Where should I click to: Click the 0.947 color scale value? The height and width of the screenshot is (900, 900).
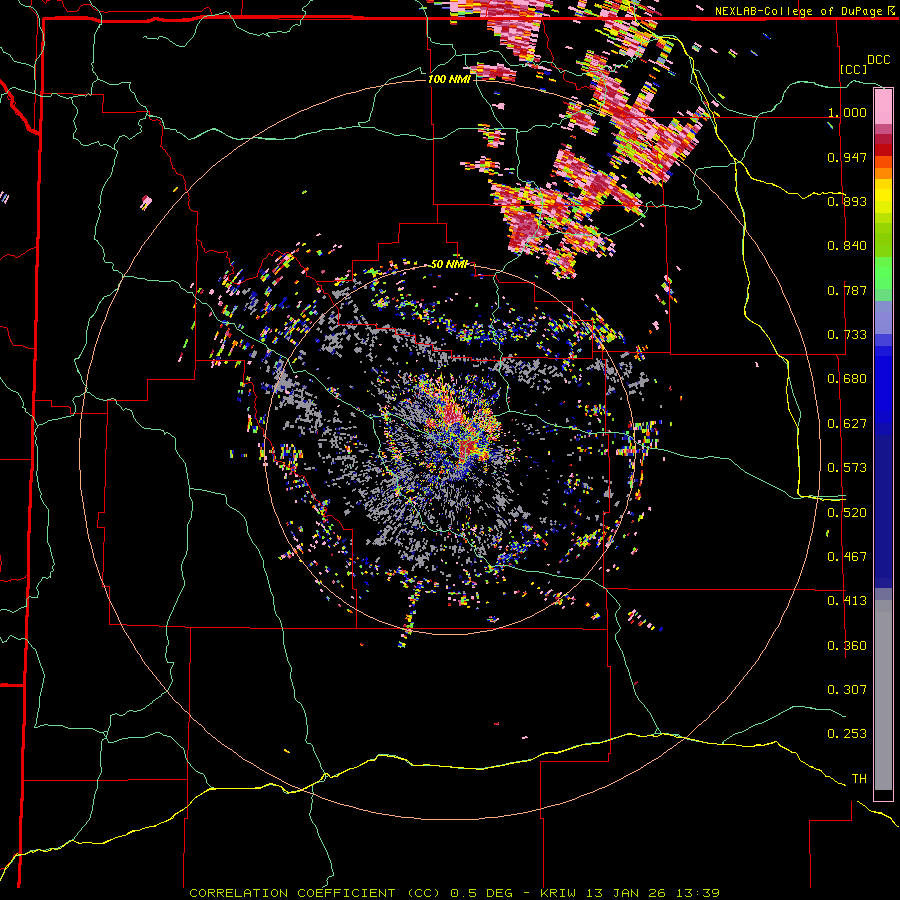point(847,157)
